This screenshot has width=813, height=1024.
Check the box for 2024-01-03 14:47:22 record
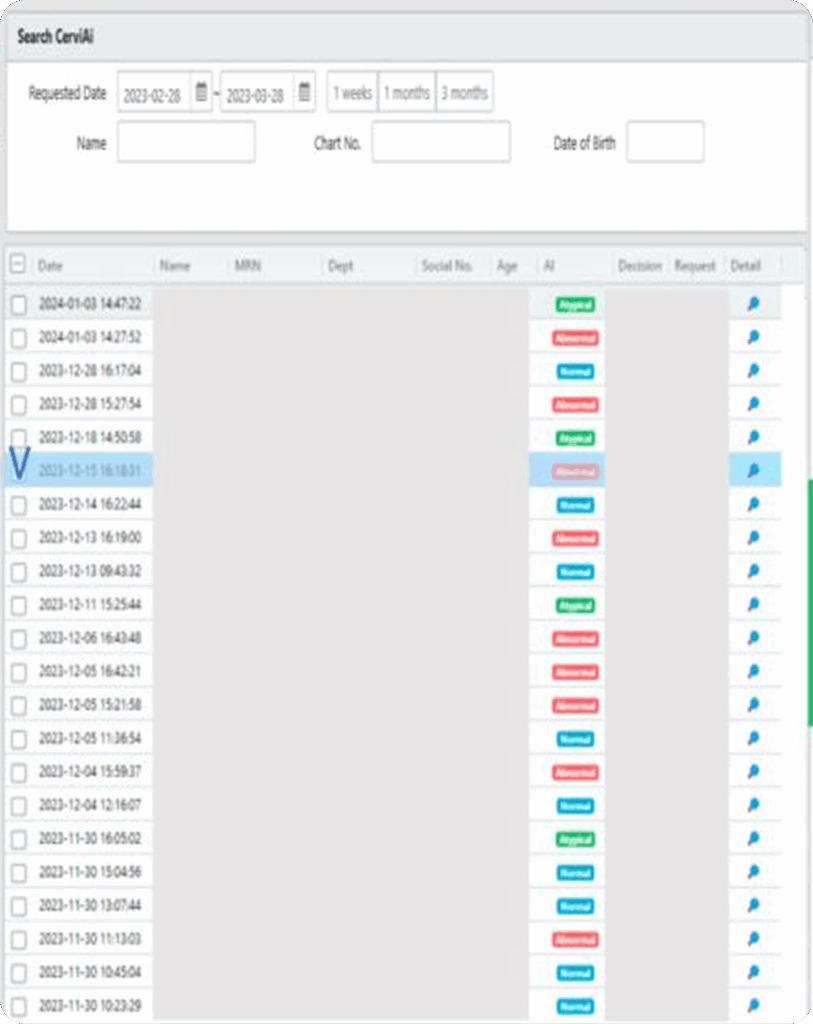pyautogui.click(x=19, y=305)
